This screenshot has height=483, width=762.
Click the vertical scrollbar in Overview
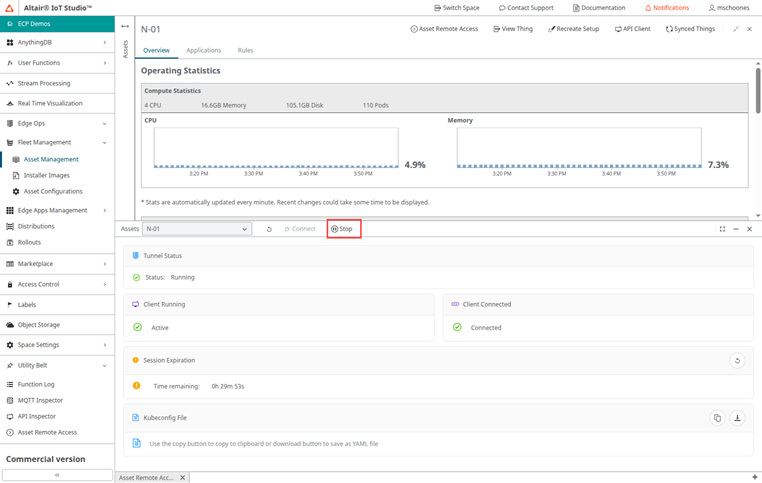(x=757, y=100)
